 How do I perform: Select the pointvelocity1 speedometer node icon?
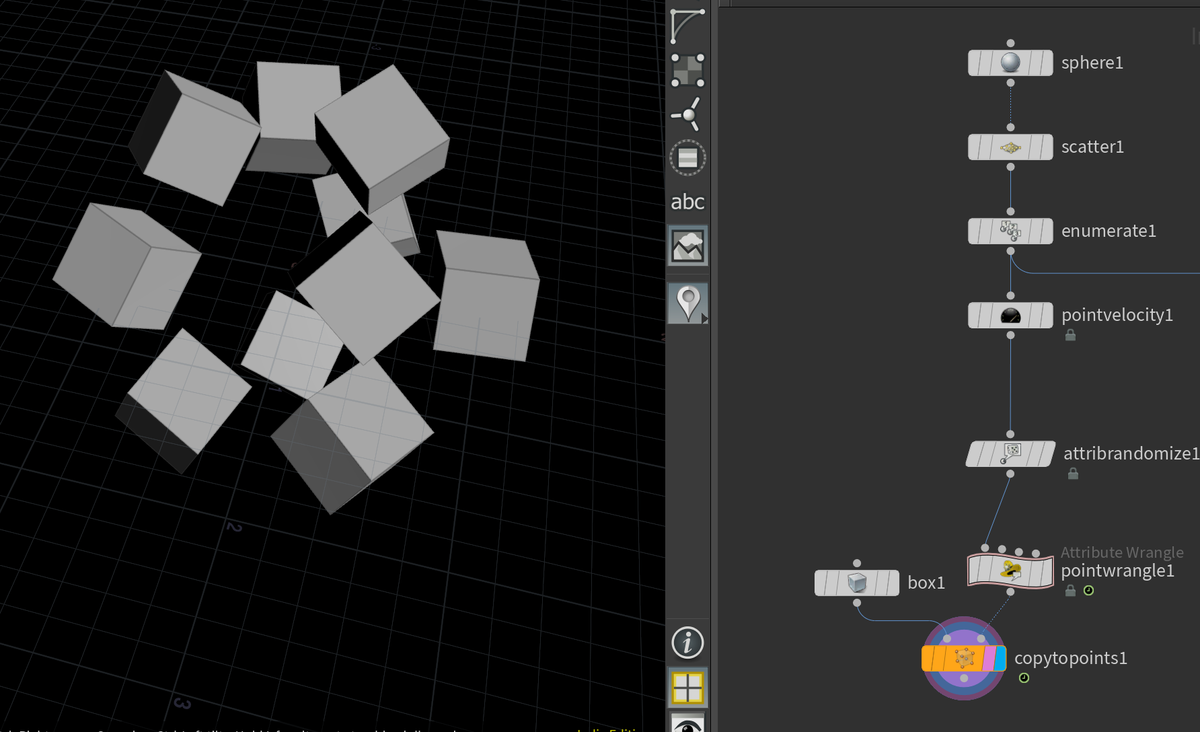coord(1010,315)
